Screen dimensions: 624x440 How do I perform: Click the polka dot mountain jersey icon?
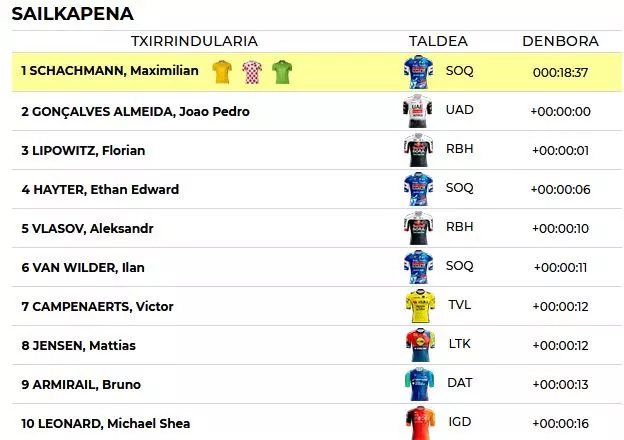coord(251,71)
